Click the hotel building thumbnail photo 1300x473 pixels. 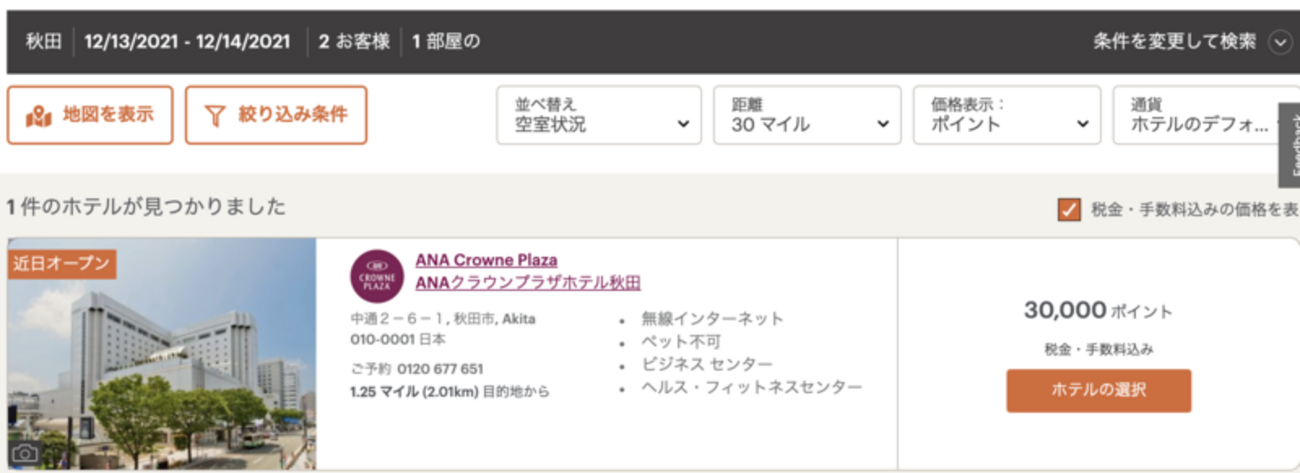tap(161, 370)
